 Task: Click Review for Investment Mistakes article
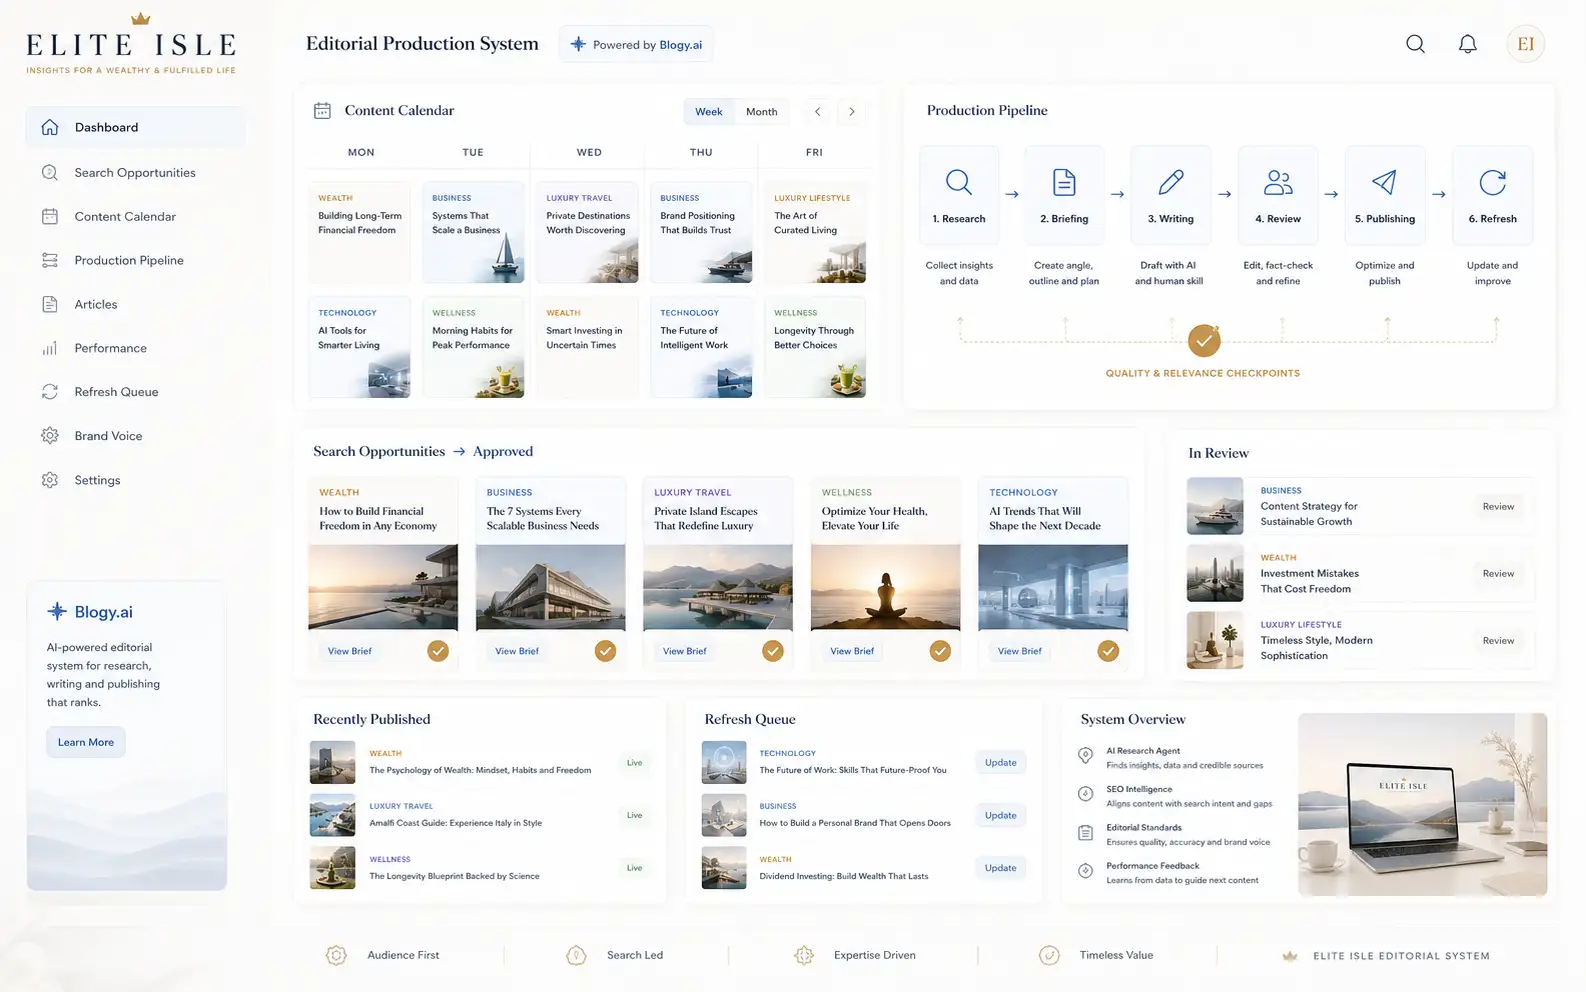point(1498,573)
